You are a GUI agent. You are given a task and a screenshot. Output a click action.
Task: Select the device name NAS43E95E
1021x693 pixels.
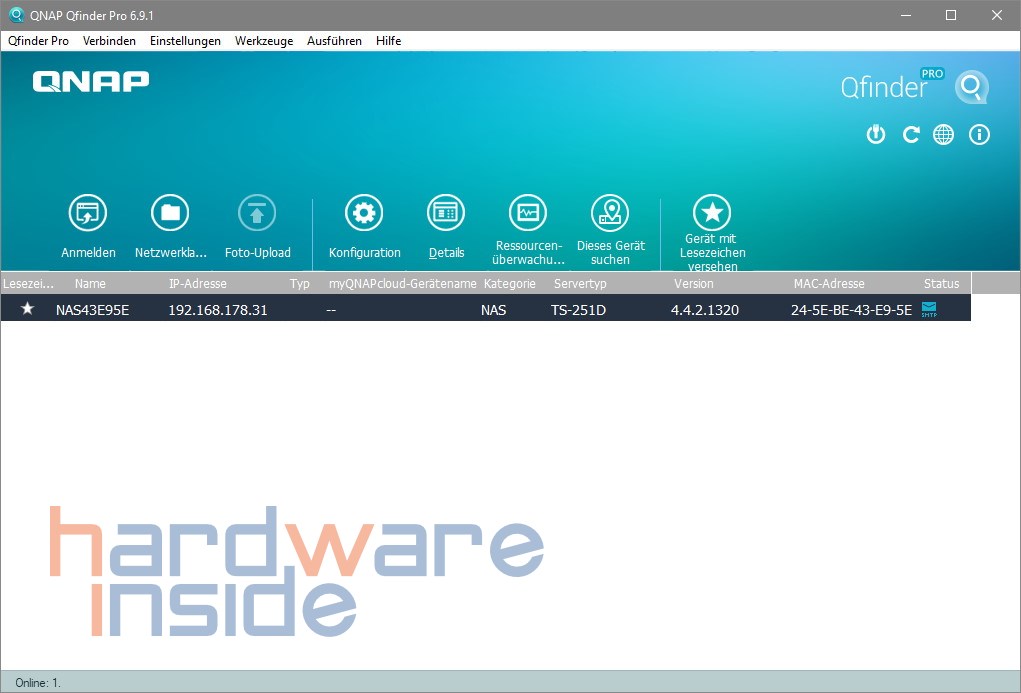click(x=92, y=311)
